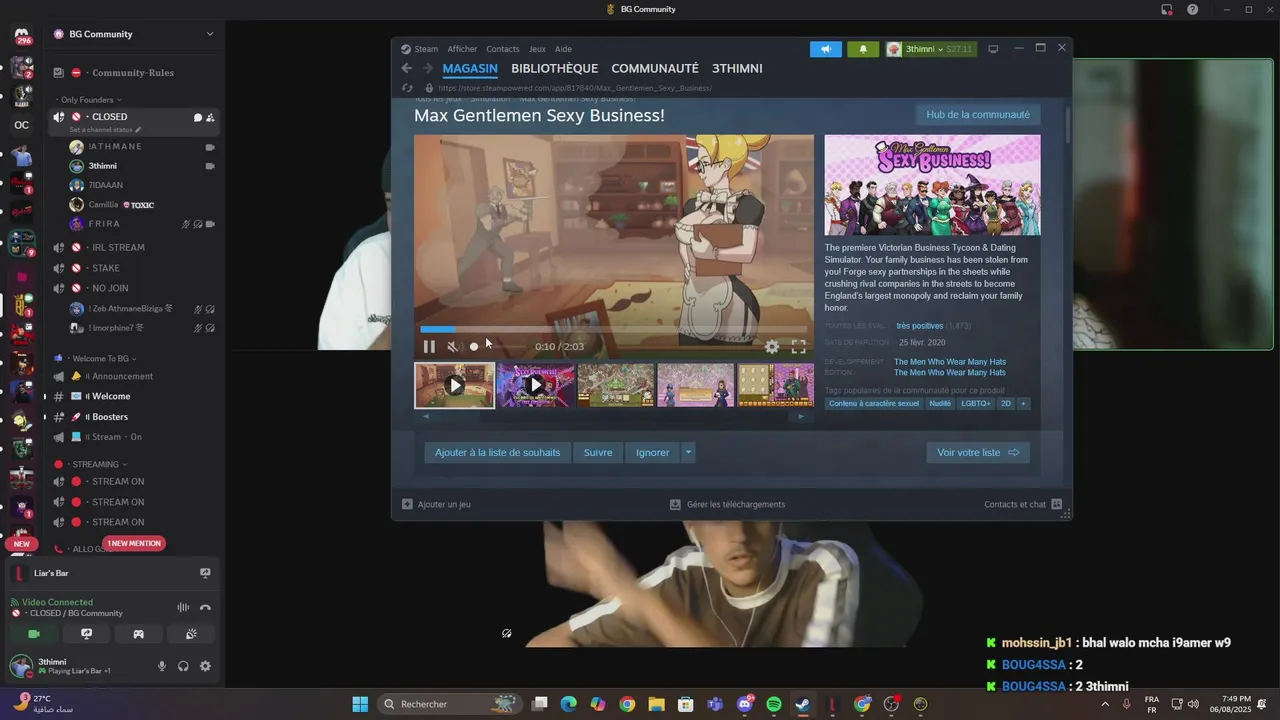Open the Jeux menu
The width and height of the screenshot is (1280, 720).
point(537,49)
